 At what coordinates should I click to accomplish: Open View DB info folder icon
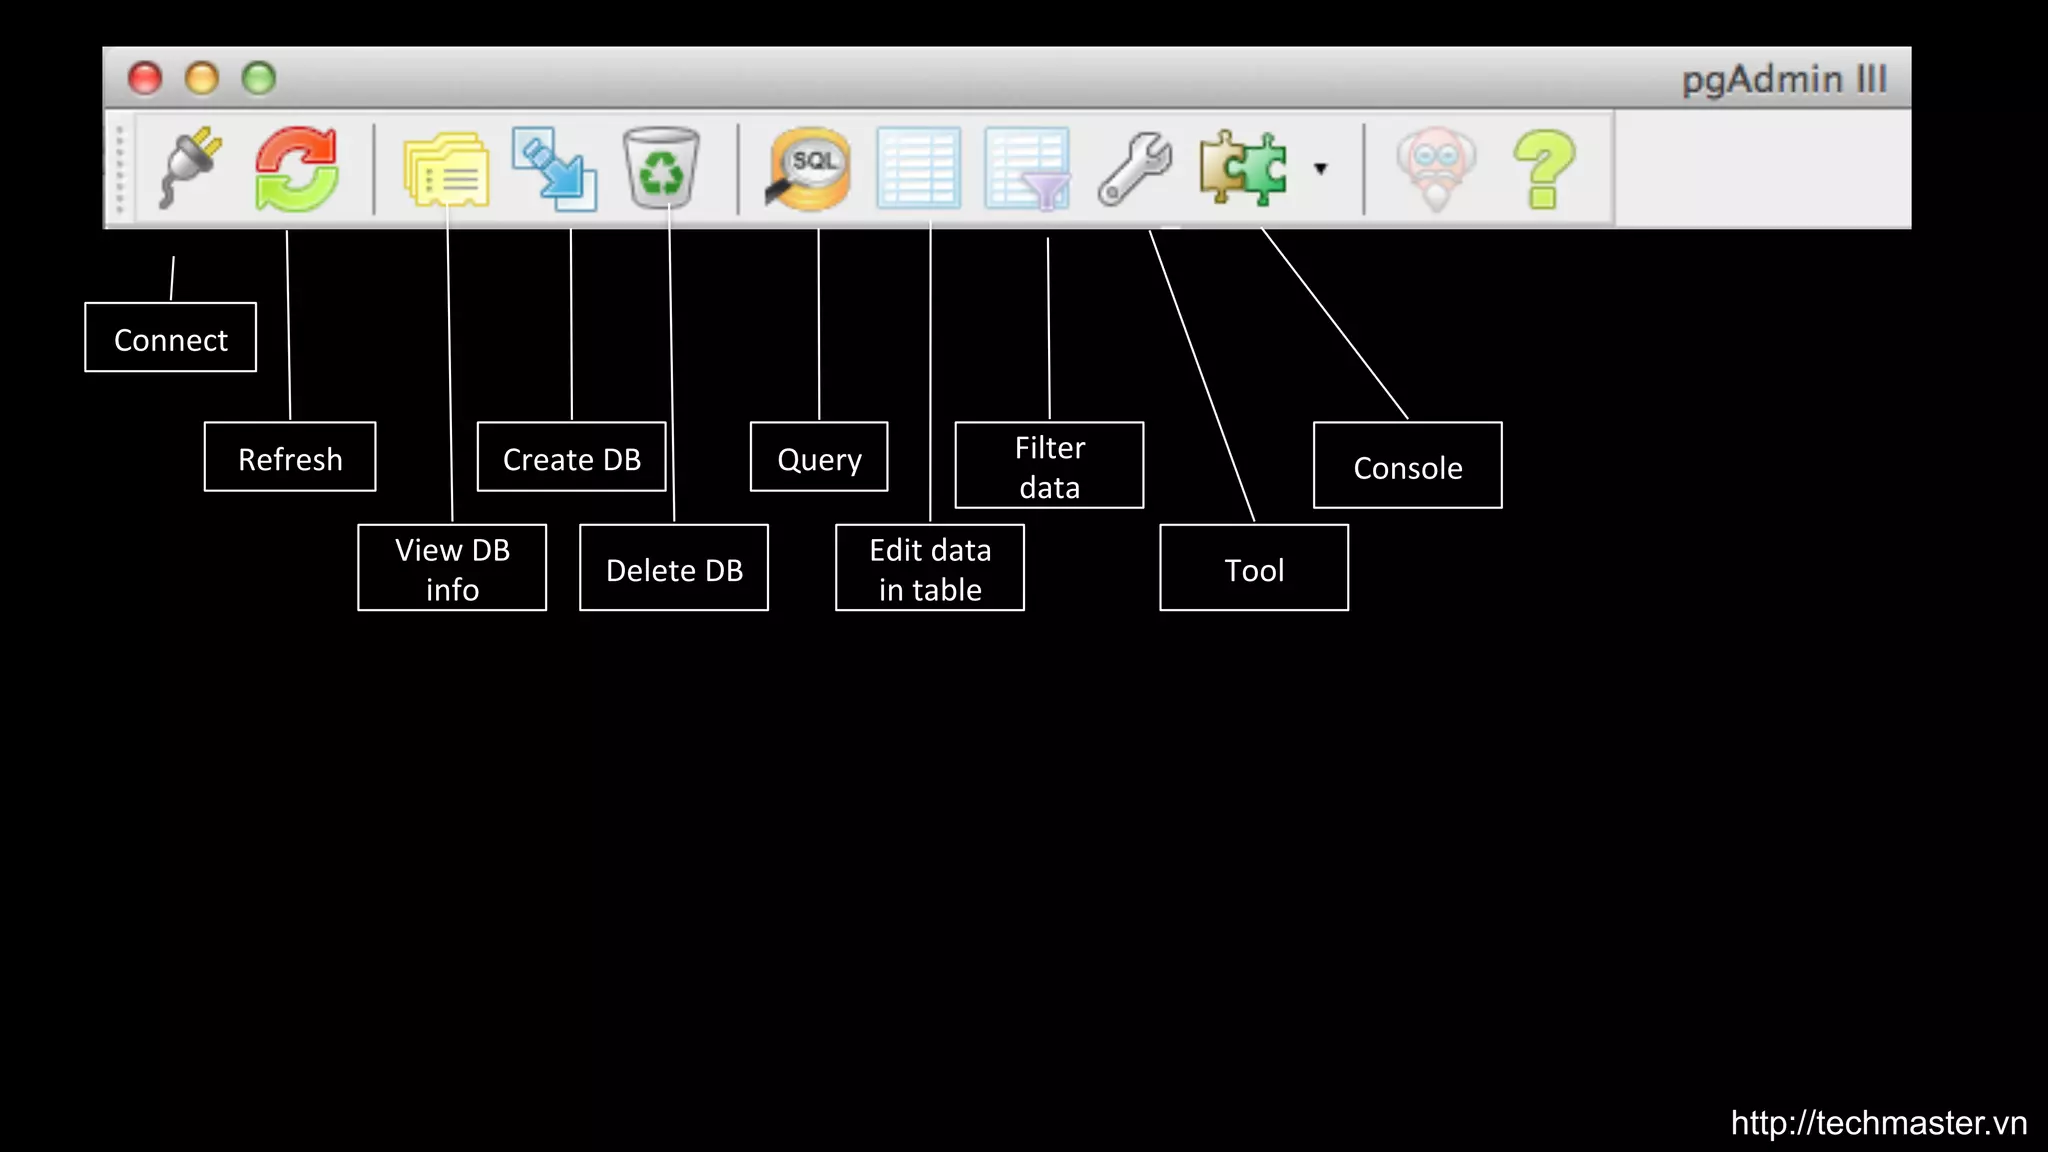point(446,170)
